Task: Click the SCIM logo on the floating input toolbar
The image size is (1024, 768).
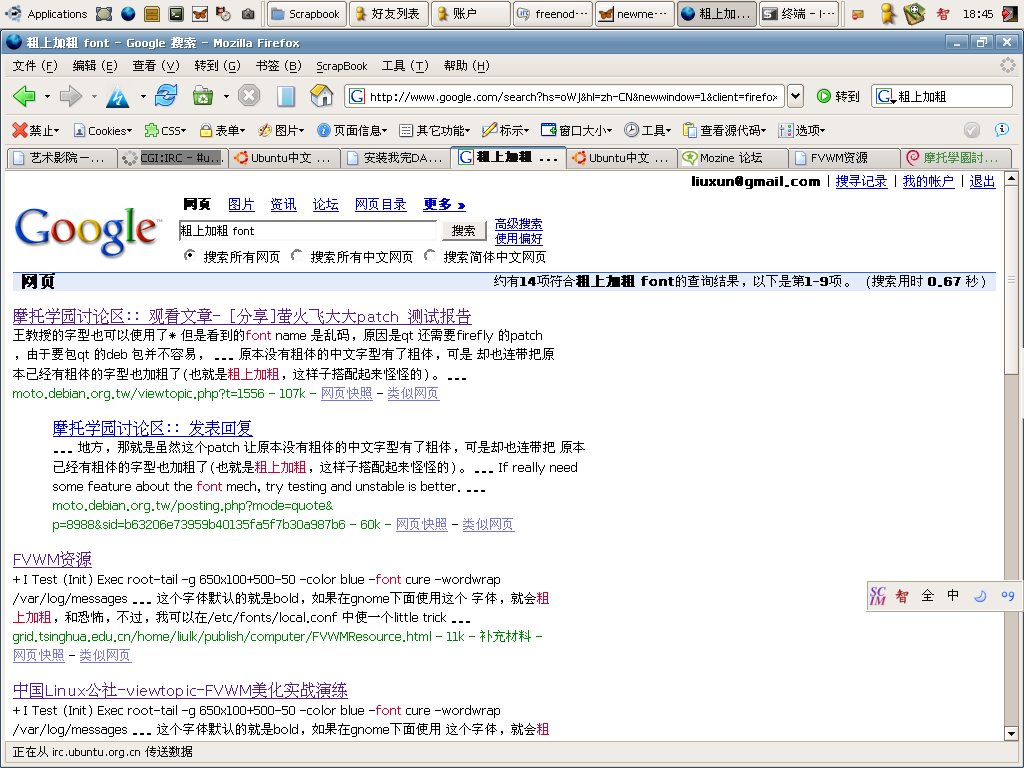Action: coord(878,596)
